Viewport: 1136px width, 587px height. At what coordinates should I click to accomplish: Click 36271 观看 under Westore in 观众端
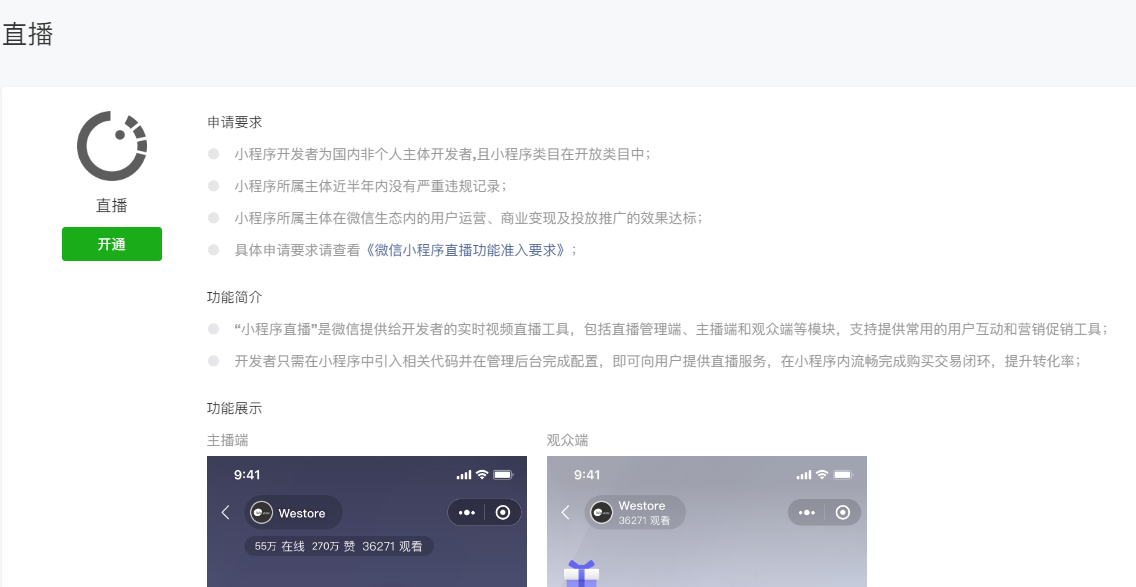click(644, 520)
